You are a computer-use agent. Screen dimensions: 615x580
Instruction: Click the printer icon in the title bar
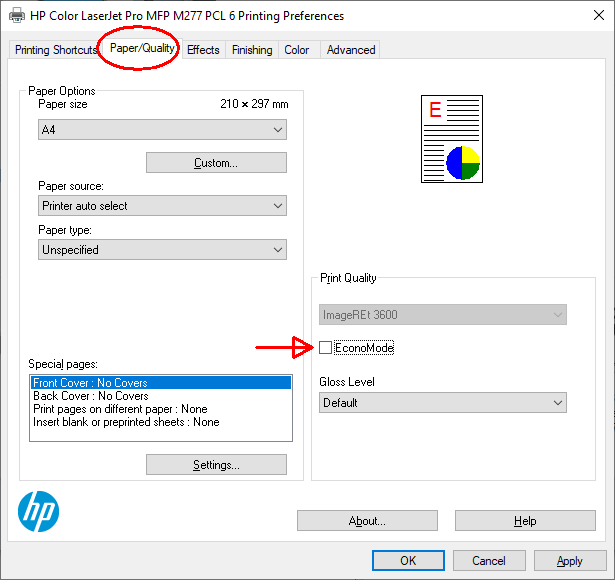[x=16, y=16]
